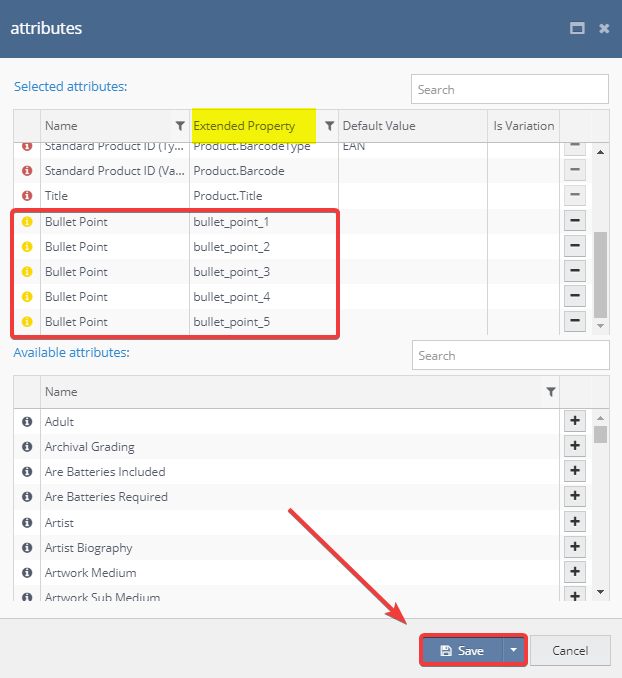Click scroll-up arrow of Selected attributes list
622x678 pixels.
[600, 152]
